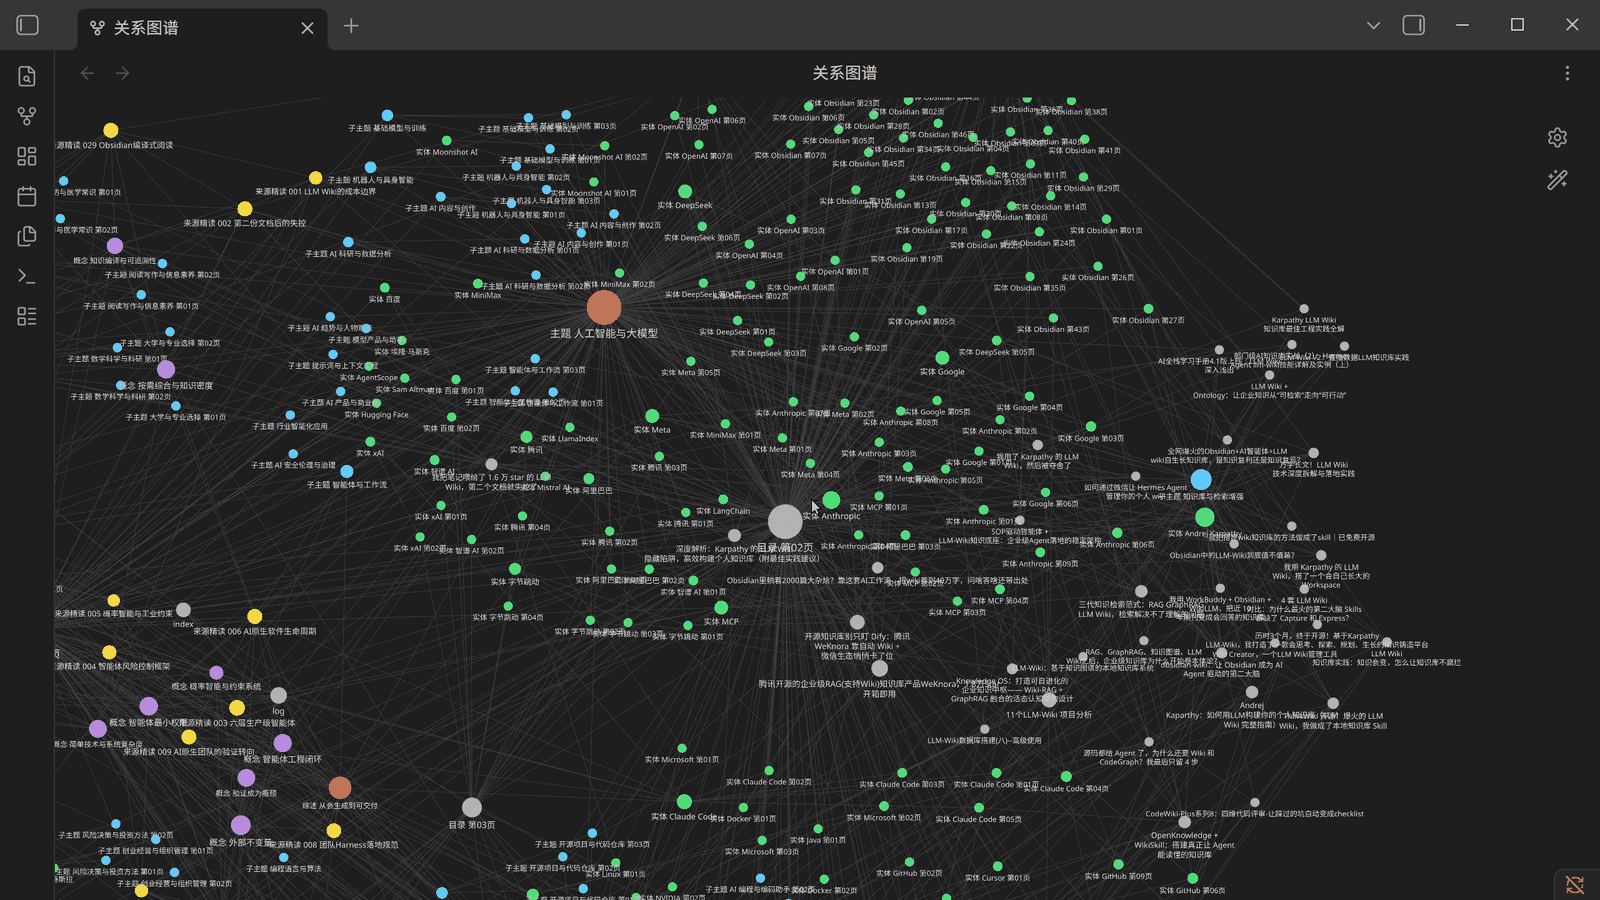This screenshot has width=1600, height=900.
Task: Select the blue 子主题 AI 科研与数据分析 node
Action: [348, 241]
